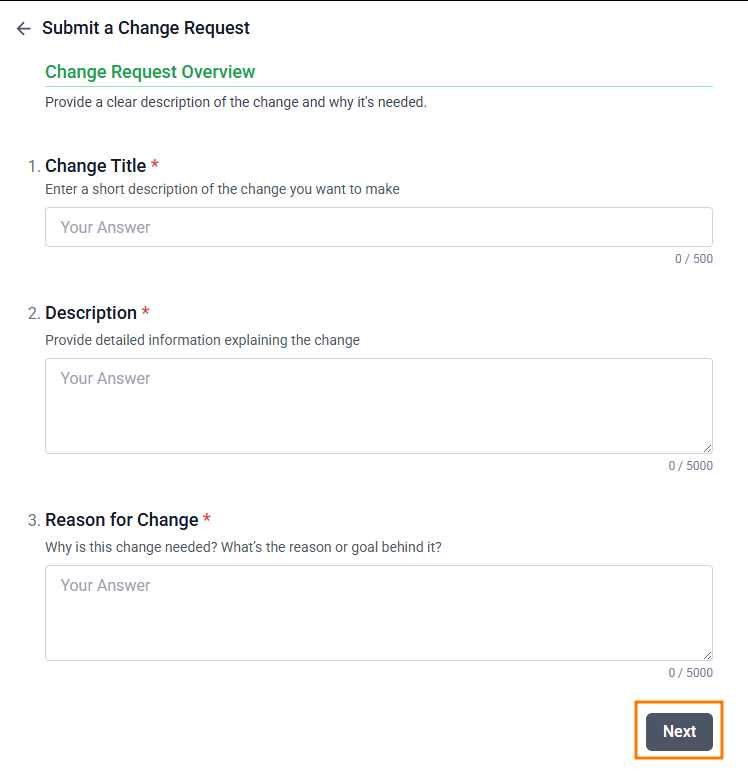The height and width of the screenshot is (784, 748).
Task: Click the "Description" question label
Action: 91,313
